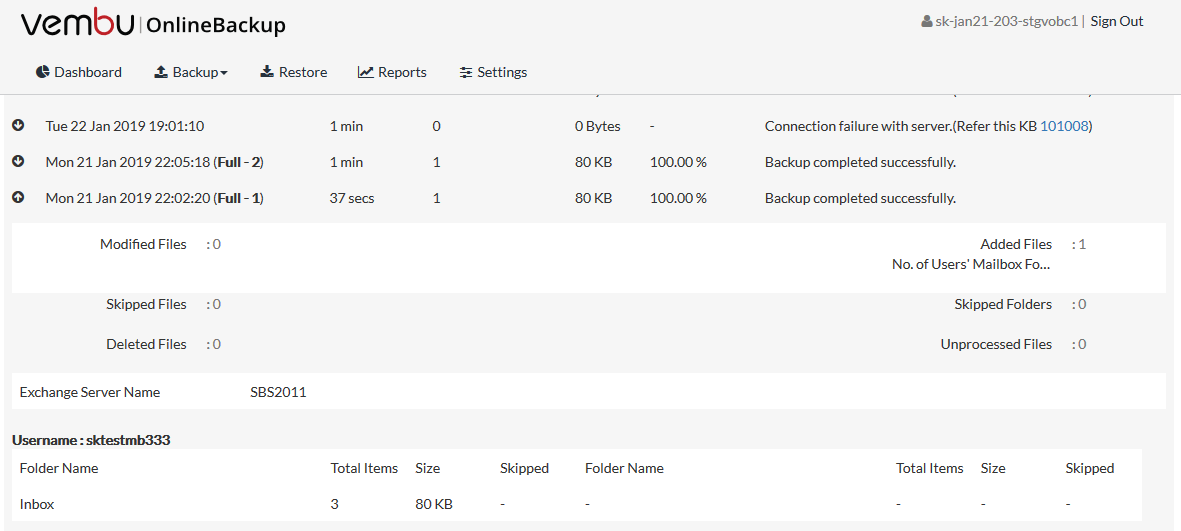Click the truncated No. of Users' Mailbox label
The width and height of the screenshot is (1181, 531).
tap(972, 264)
